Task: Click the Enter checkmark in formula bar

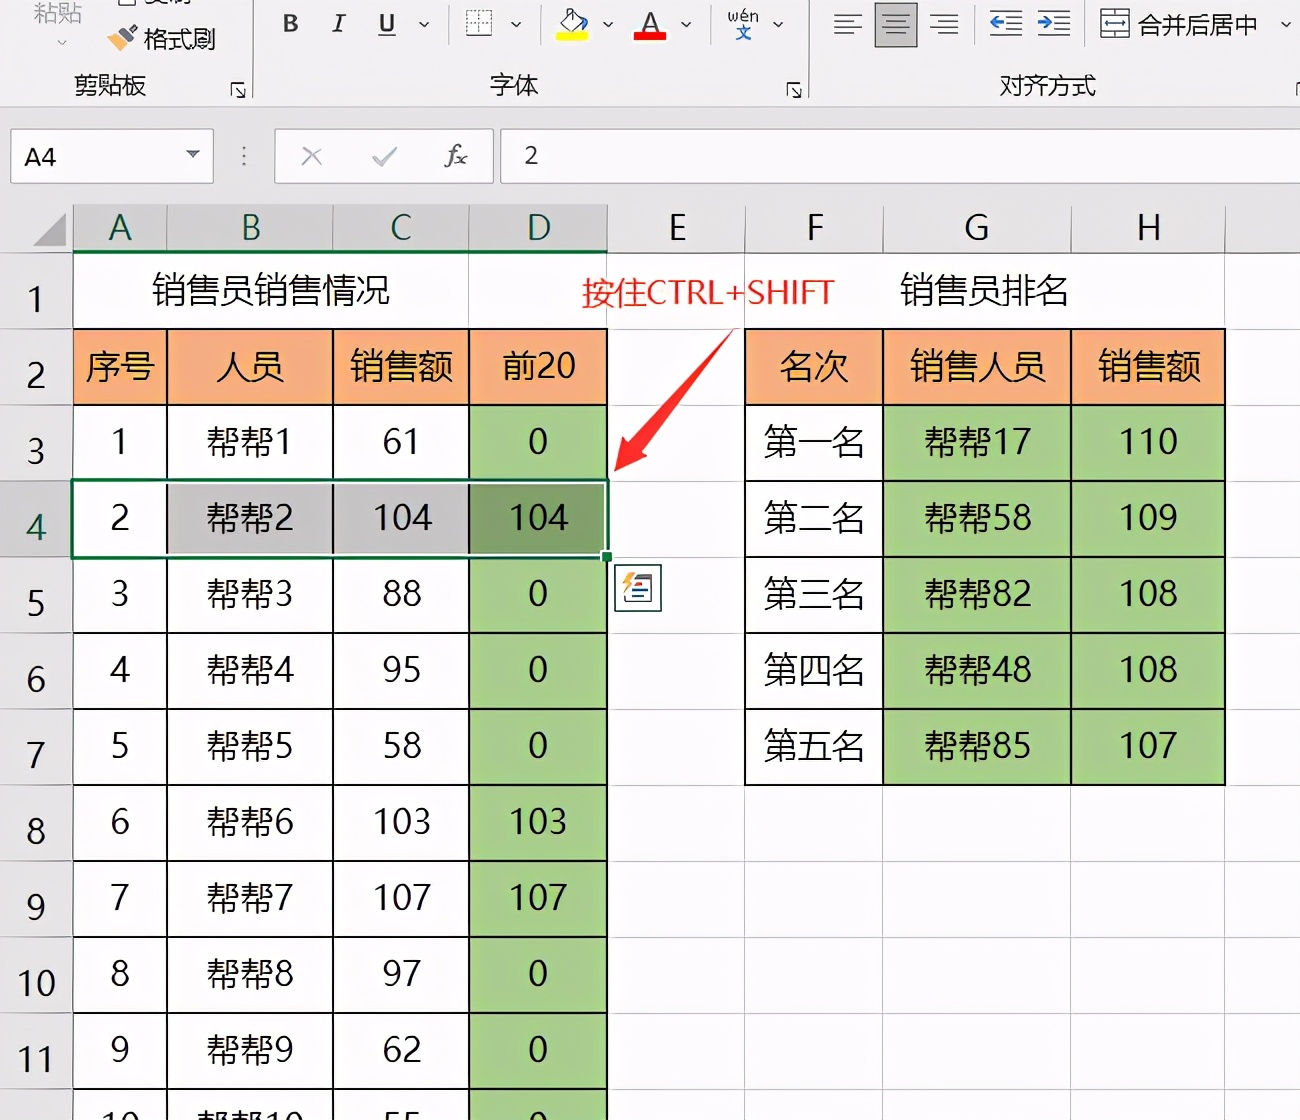Action: pos(383,156)
